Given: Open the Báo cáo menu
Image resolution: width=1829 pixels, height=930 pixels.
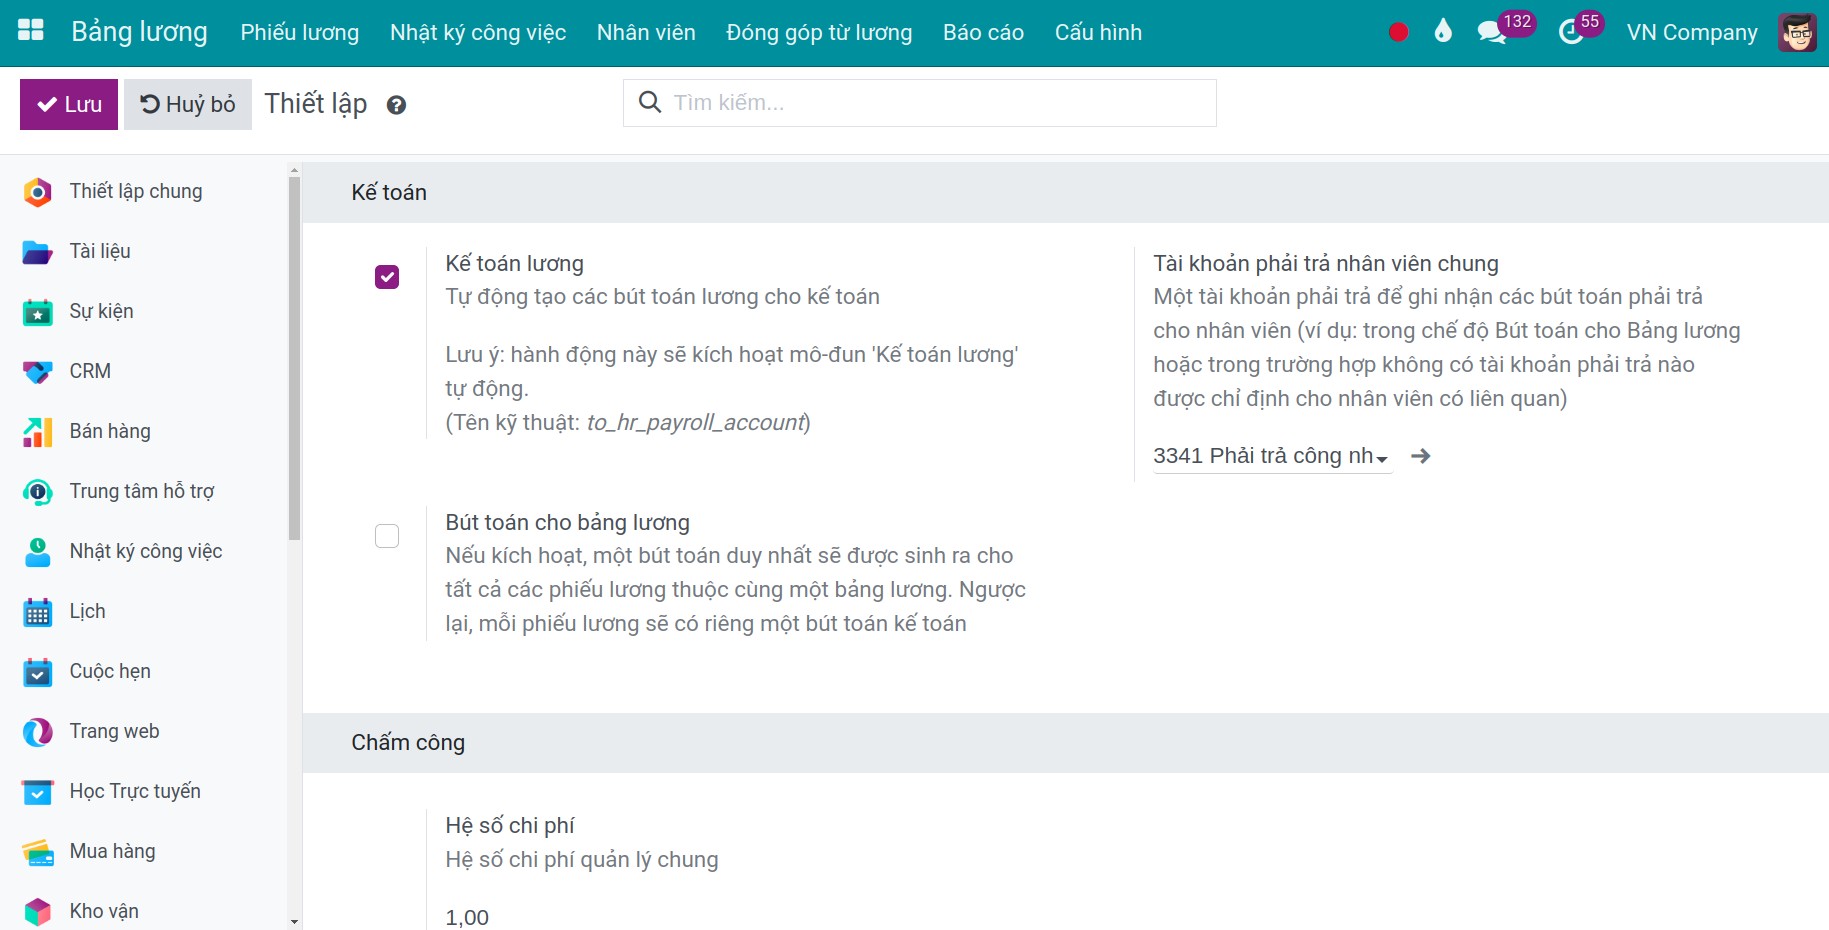Looking at the screenshot, I should click(x=983, y=32).
